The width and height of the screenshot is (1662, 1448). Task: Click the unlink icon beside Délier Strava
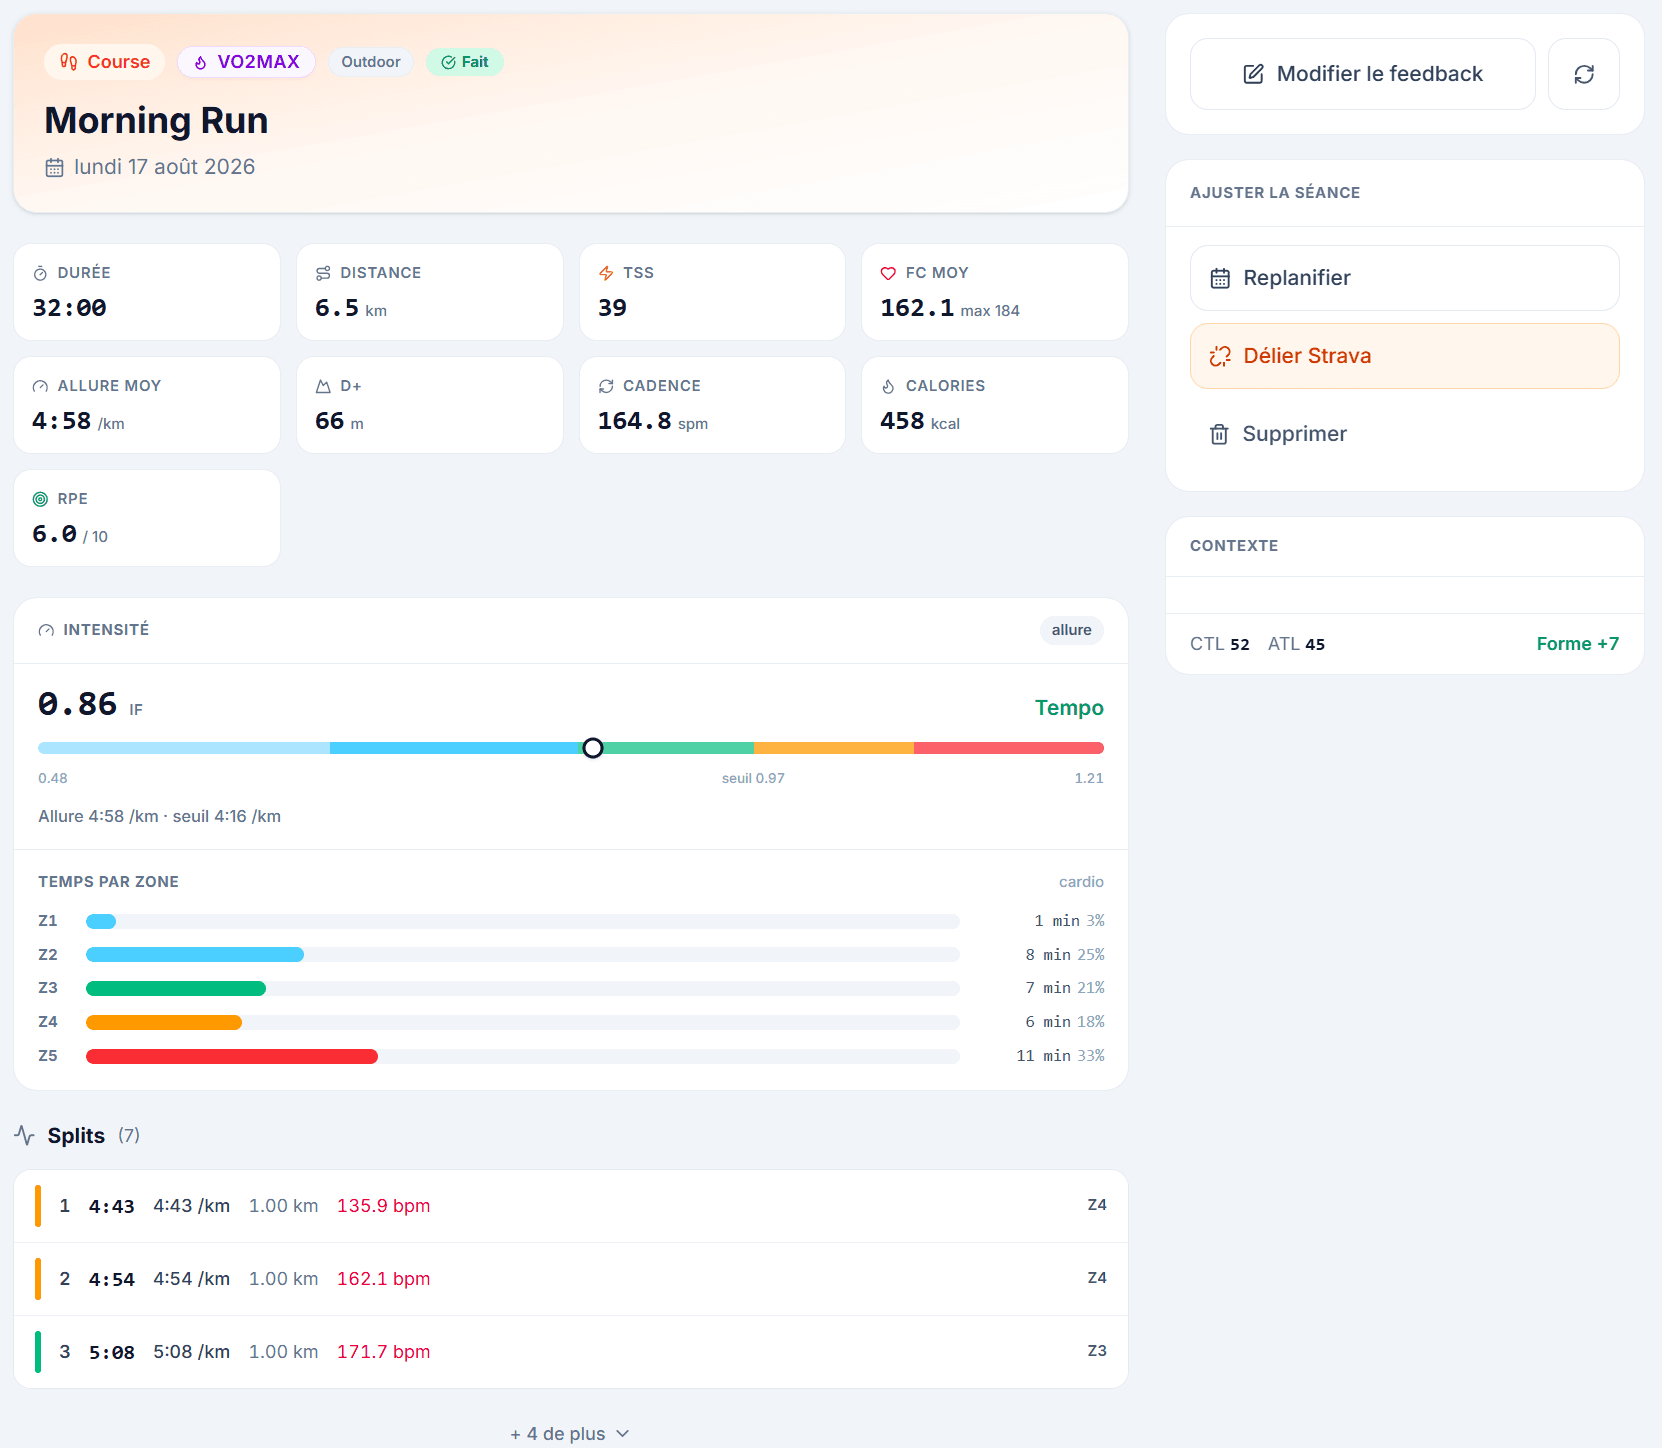tap(1220, 356)
